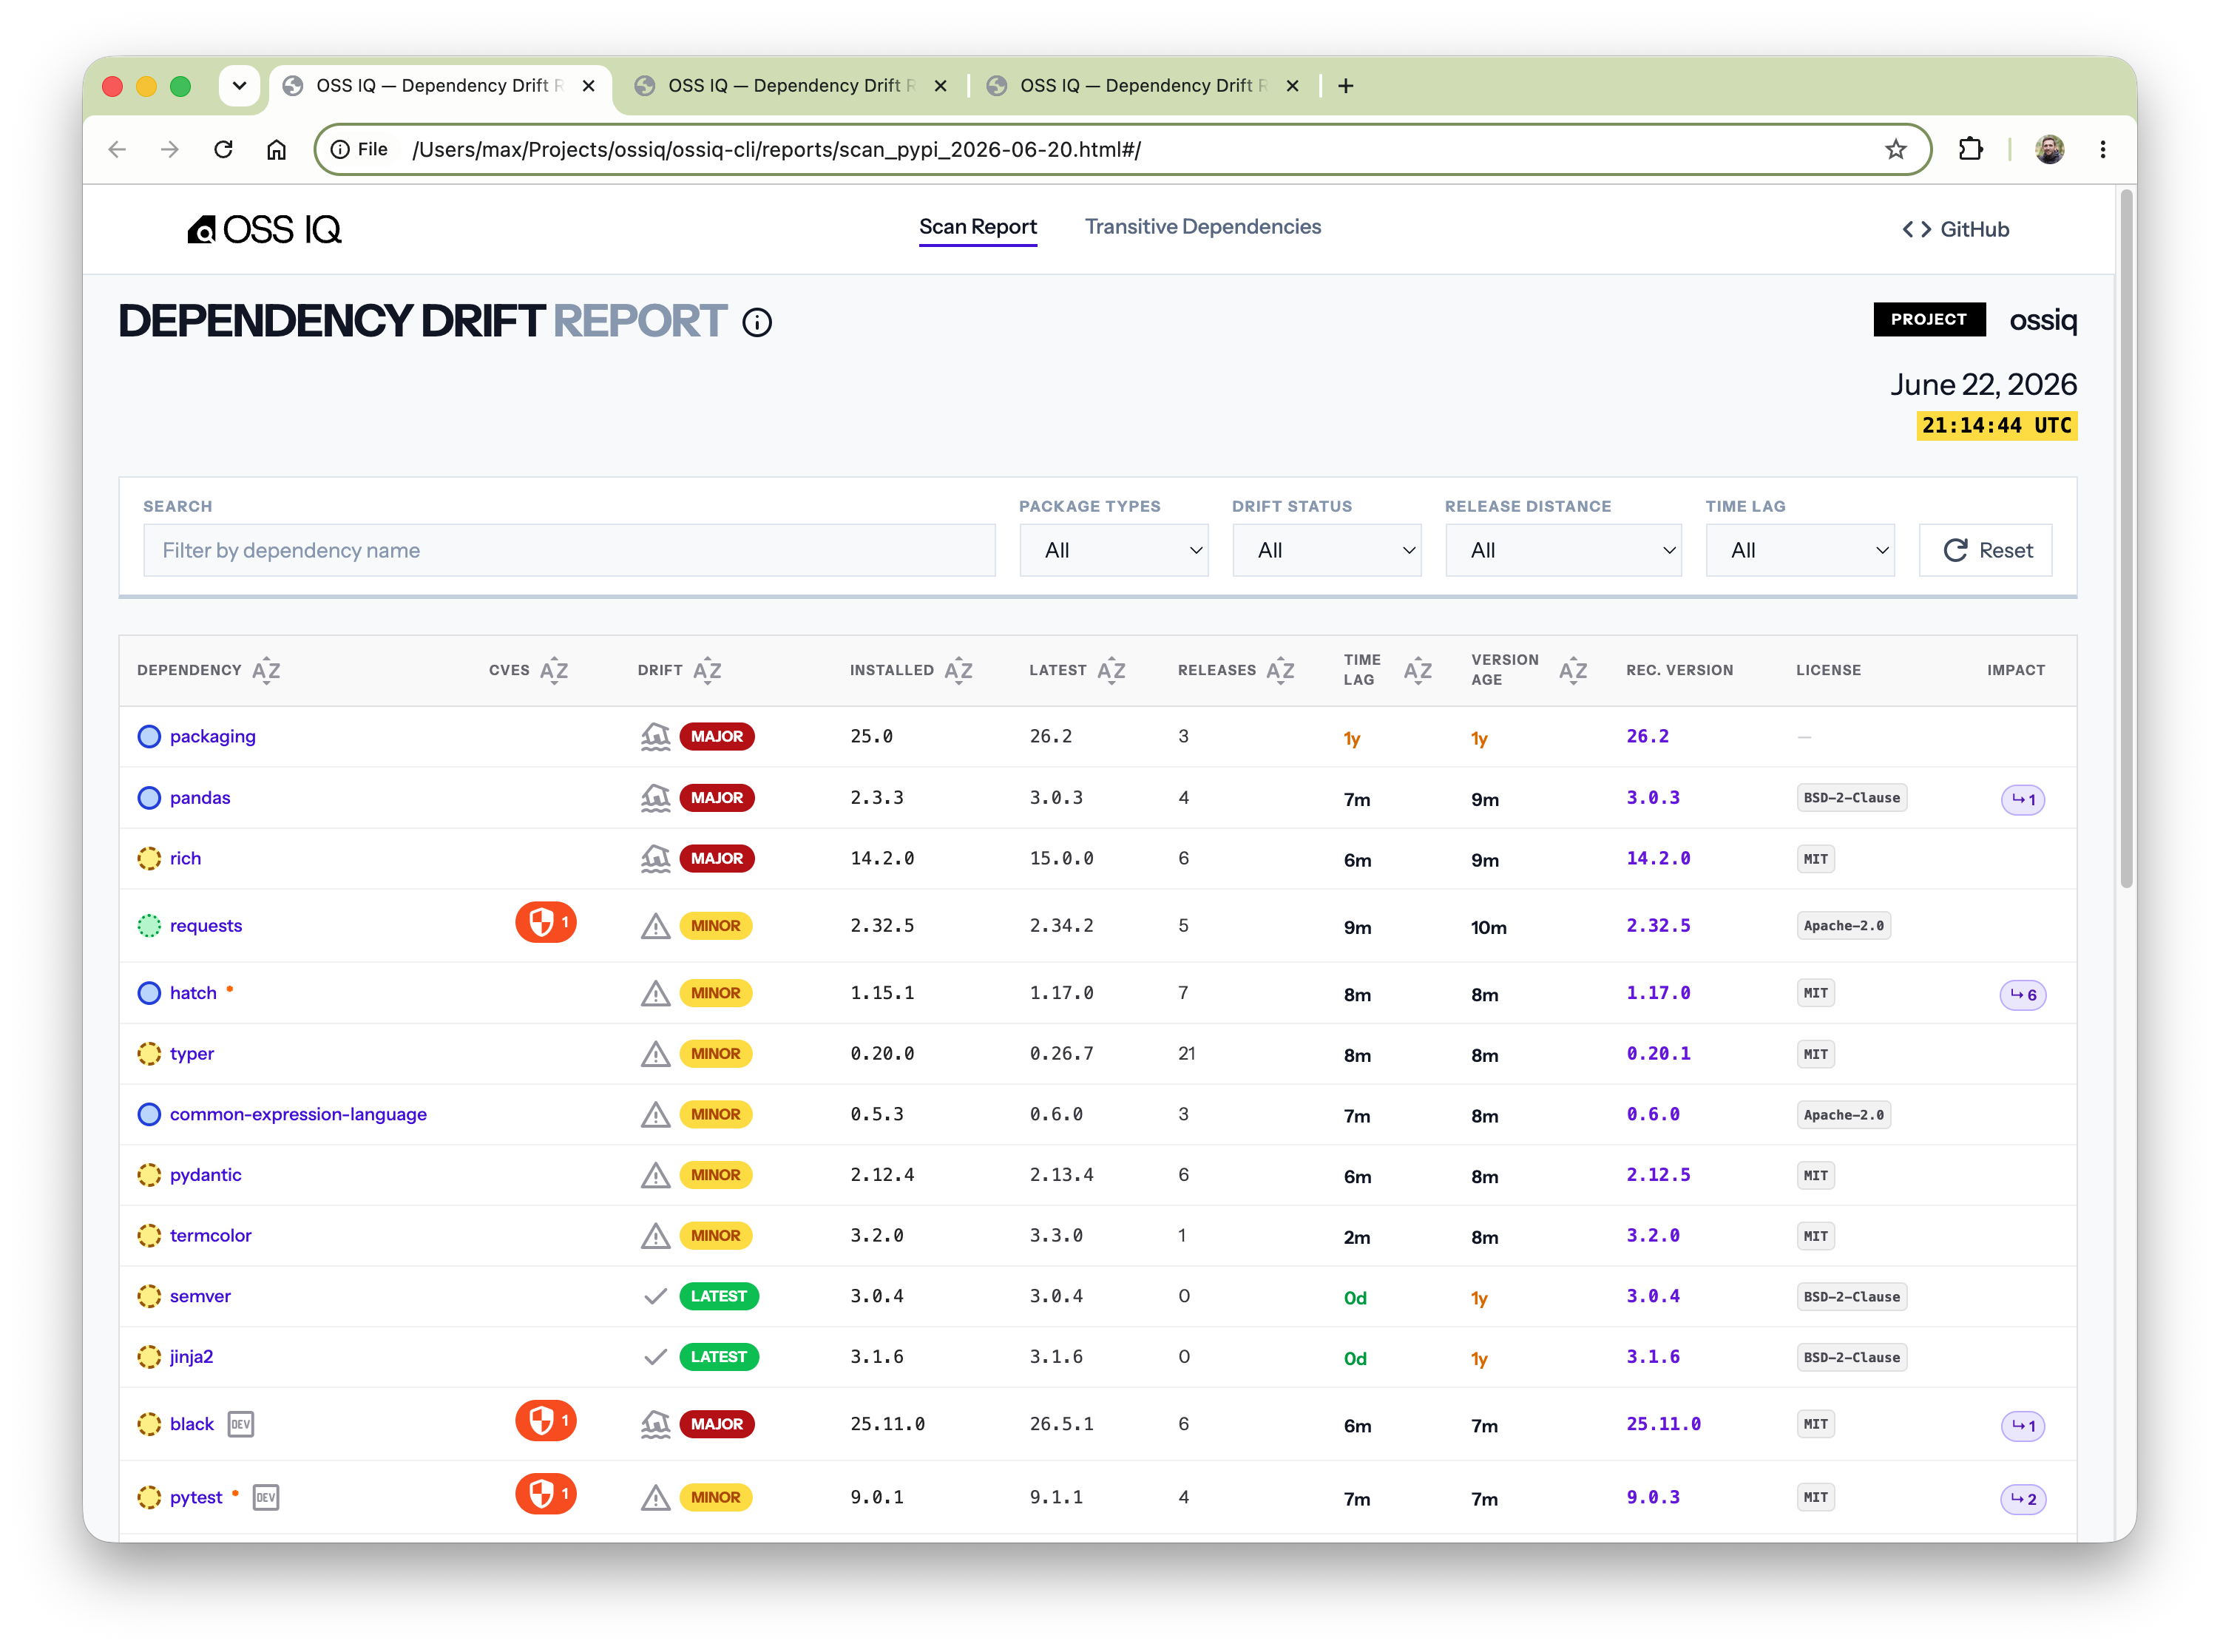This screenshot has width=2220, height=1652.
Task: Click the warning triangle icon on the typer row
Action: 655,1054
